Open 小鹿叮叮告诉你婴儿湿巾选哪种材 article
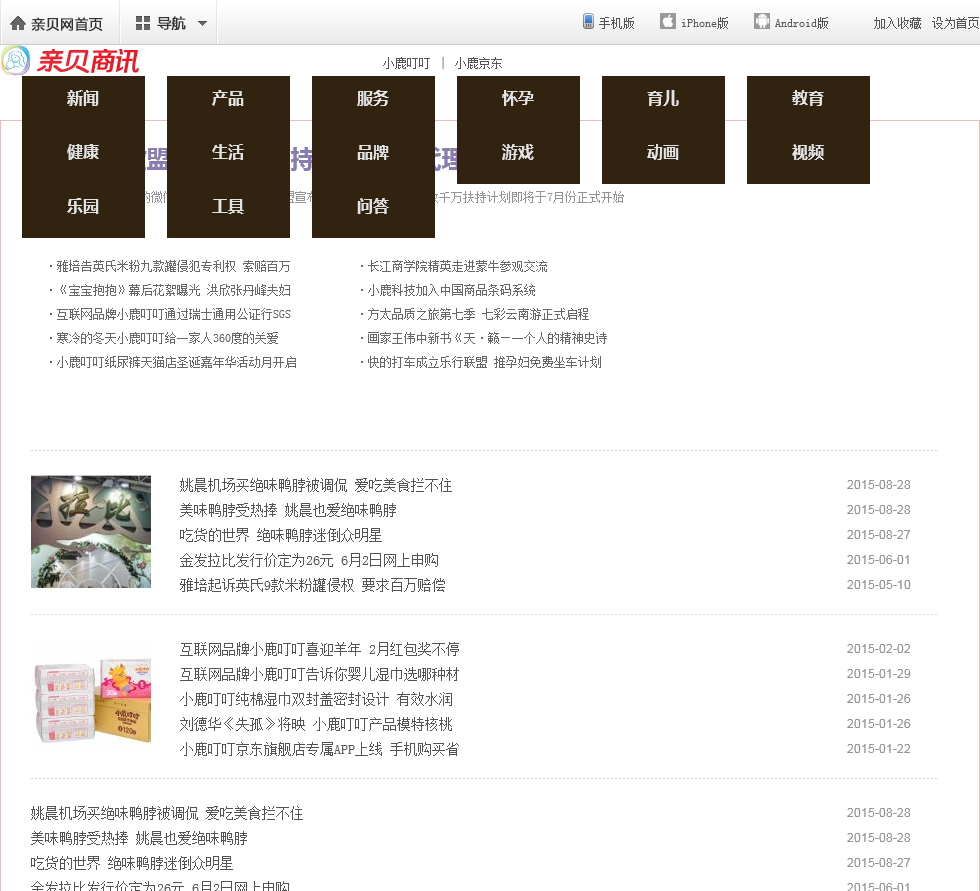The width and height of the screenshot is (980, 891). coord(319,675)
